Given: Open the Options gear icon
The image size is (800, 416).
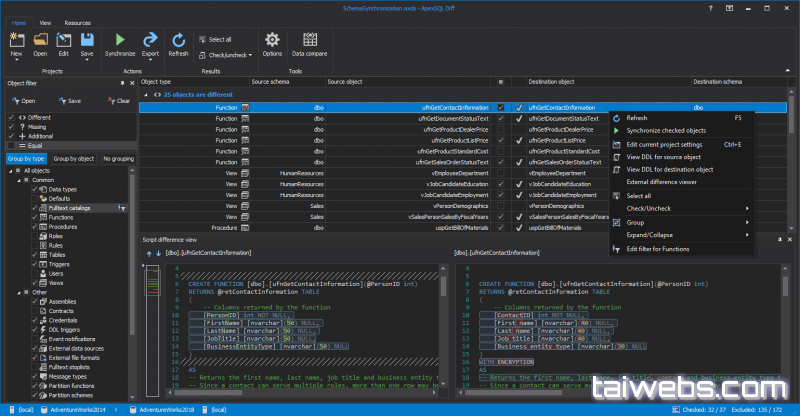Looking at the screenshot, I should [272, 40].
